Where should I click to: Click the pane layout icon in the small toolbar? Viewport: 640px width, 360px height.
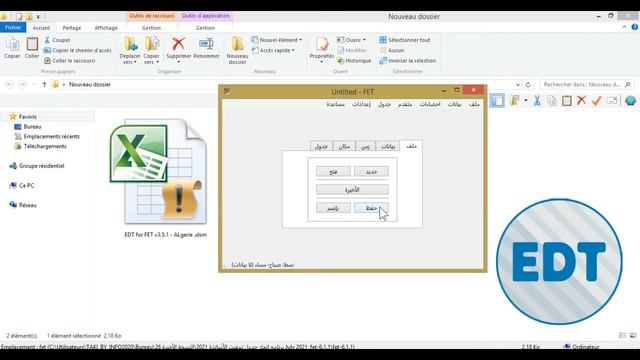pyautogui.click(x=497, y=100)
